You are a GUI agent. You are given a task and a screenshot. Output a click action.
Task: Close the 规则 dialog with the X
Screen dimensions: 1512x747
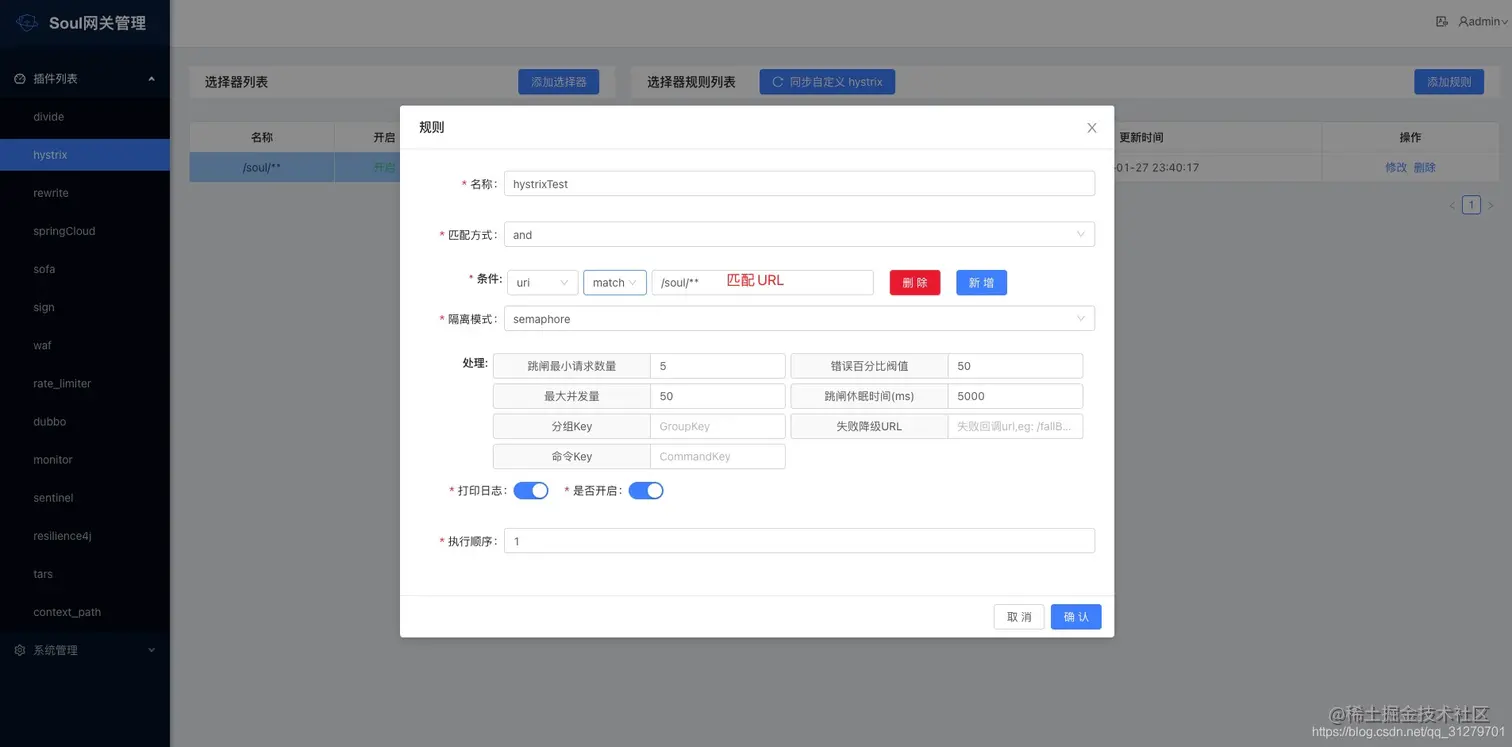click(x=1091, y=127)
